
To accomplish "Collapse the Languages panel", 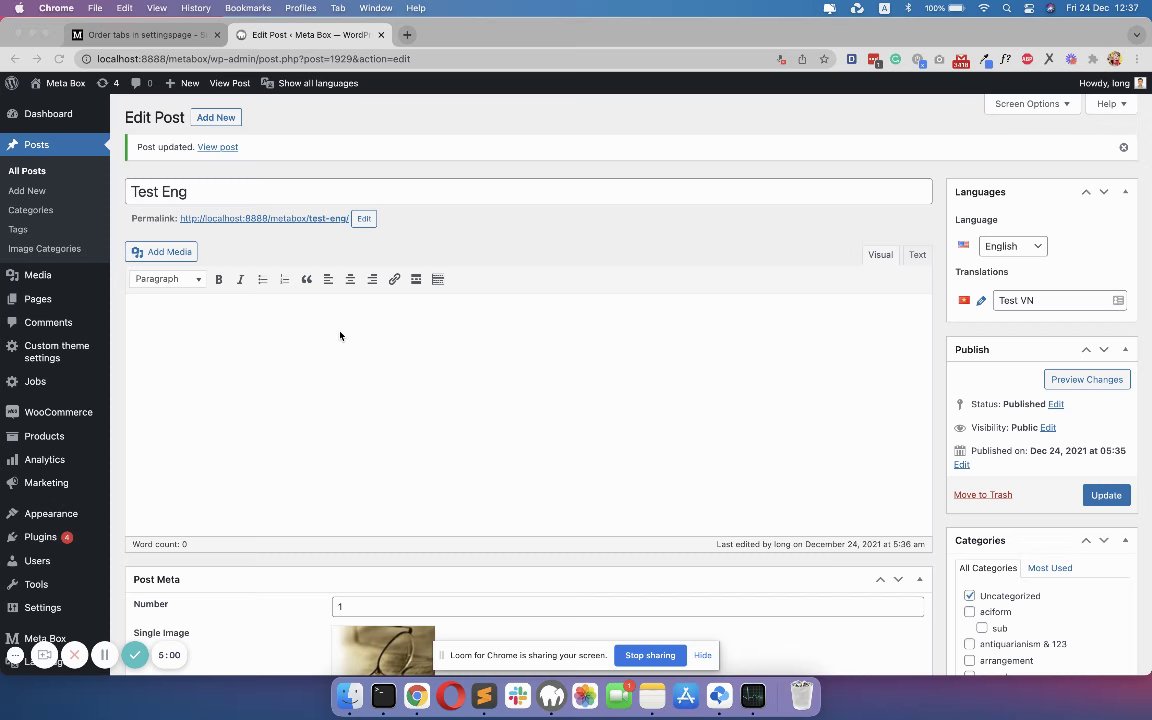I will click(1125, 192).
